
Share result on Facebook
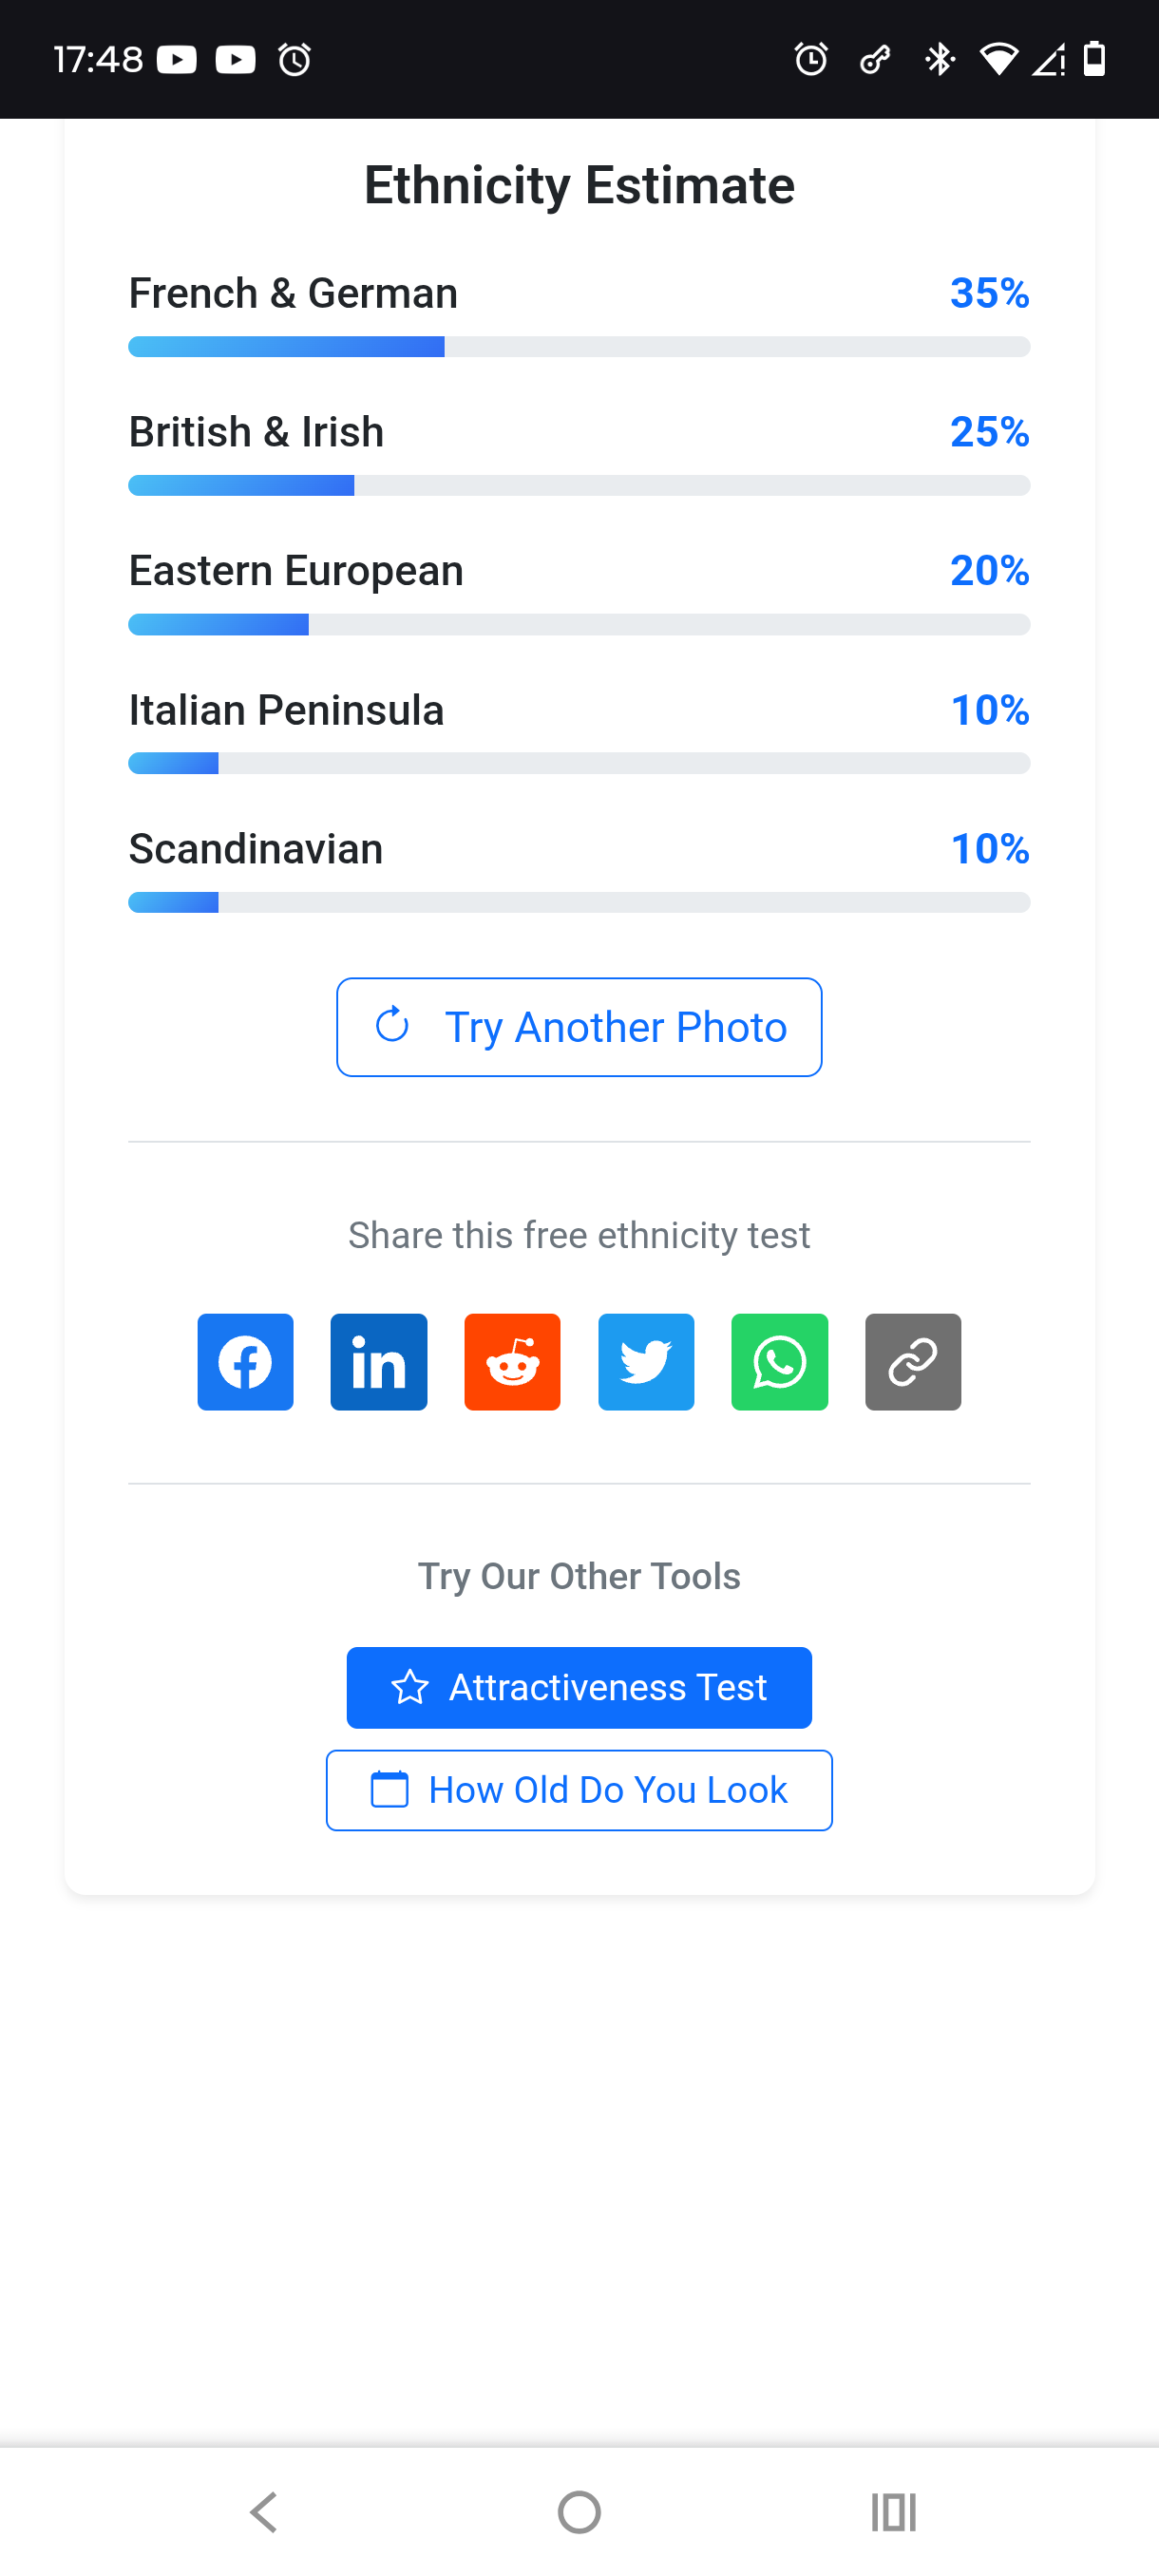click(x=245, y=1361)
